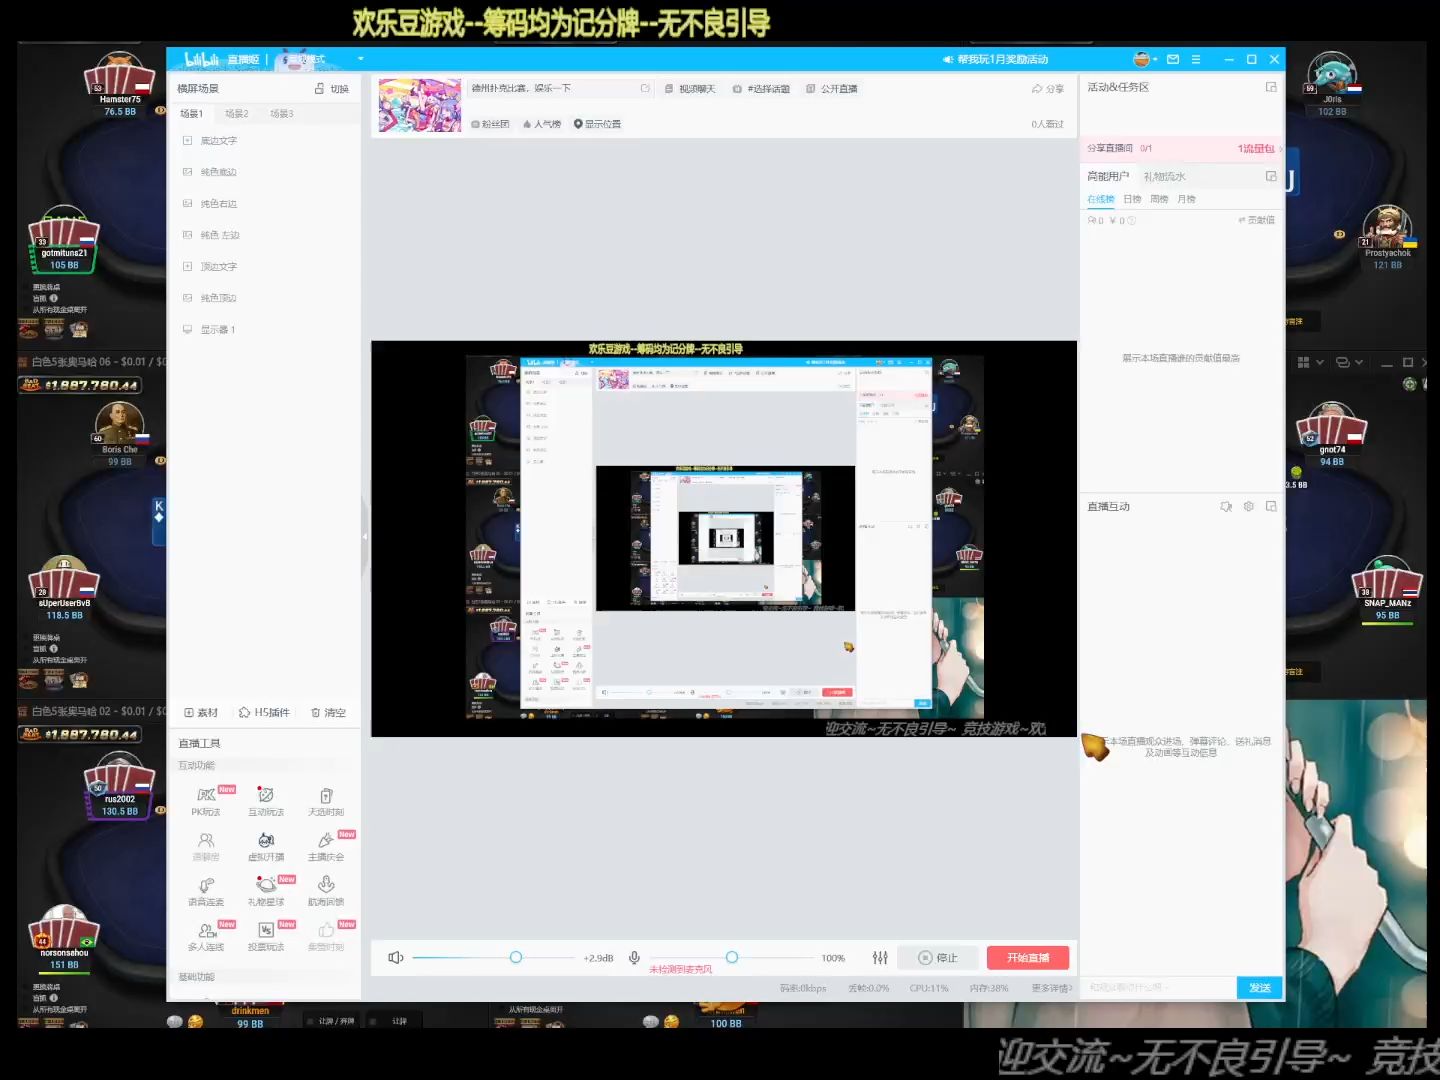Open the 投票玩法 voting tool
The height and width of the screenshot is (1080, 1440).
tap(266, 936)
